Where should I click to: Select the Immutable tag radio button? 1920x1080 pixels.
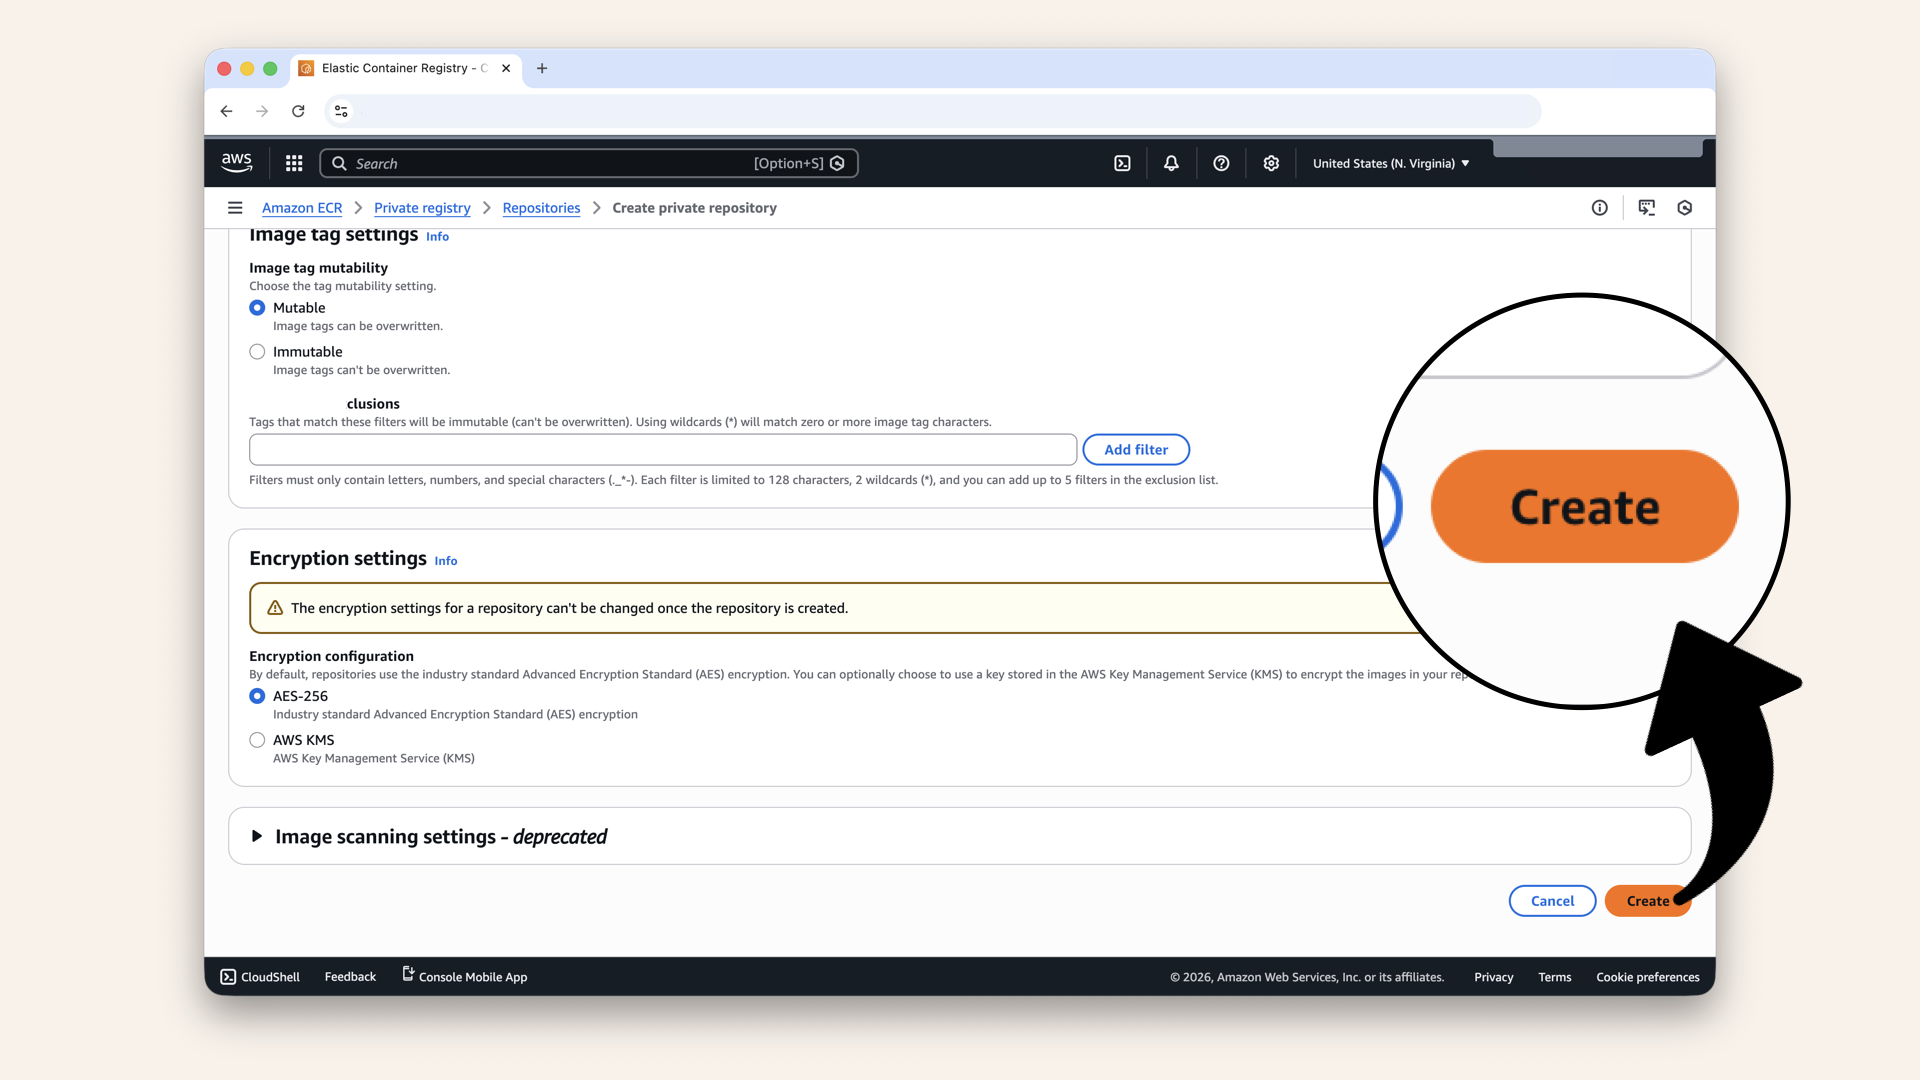tap(257, 352)
